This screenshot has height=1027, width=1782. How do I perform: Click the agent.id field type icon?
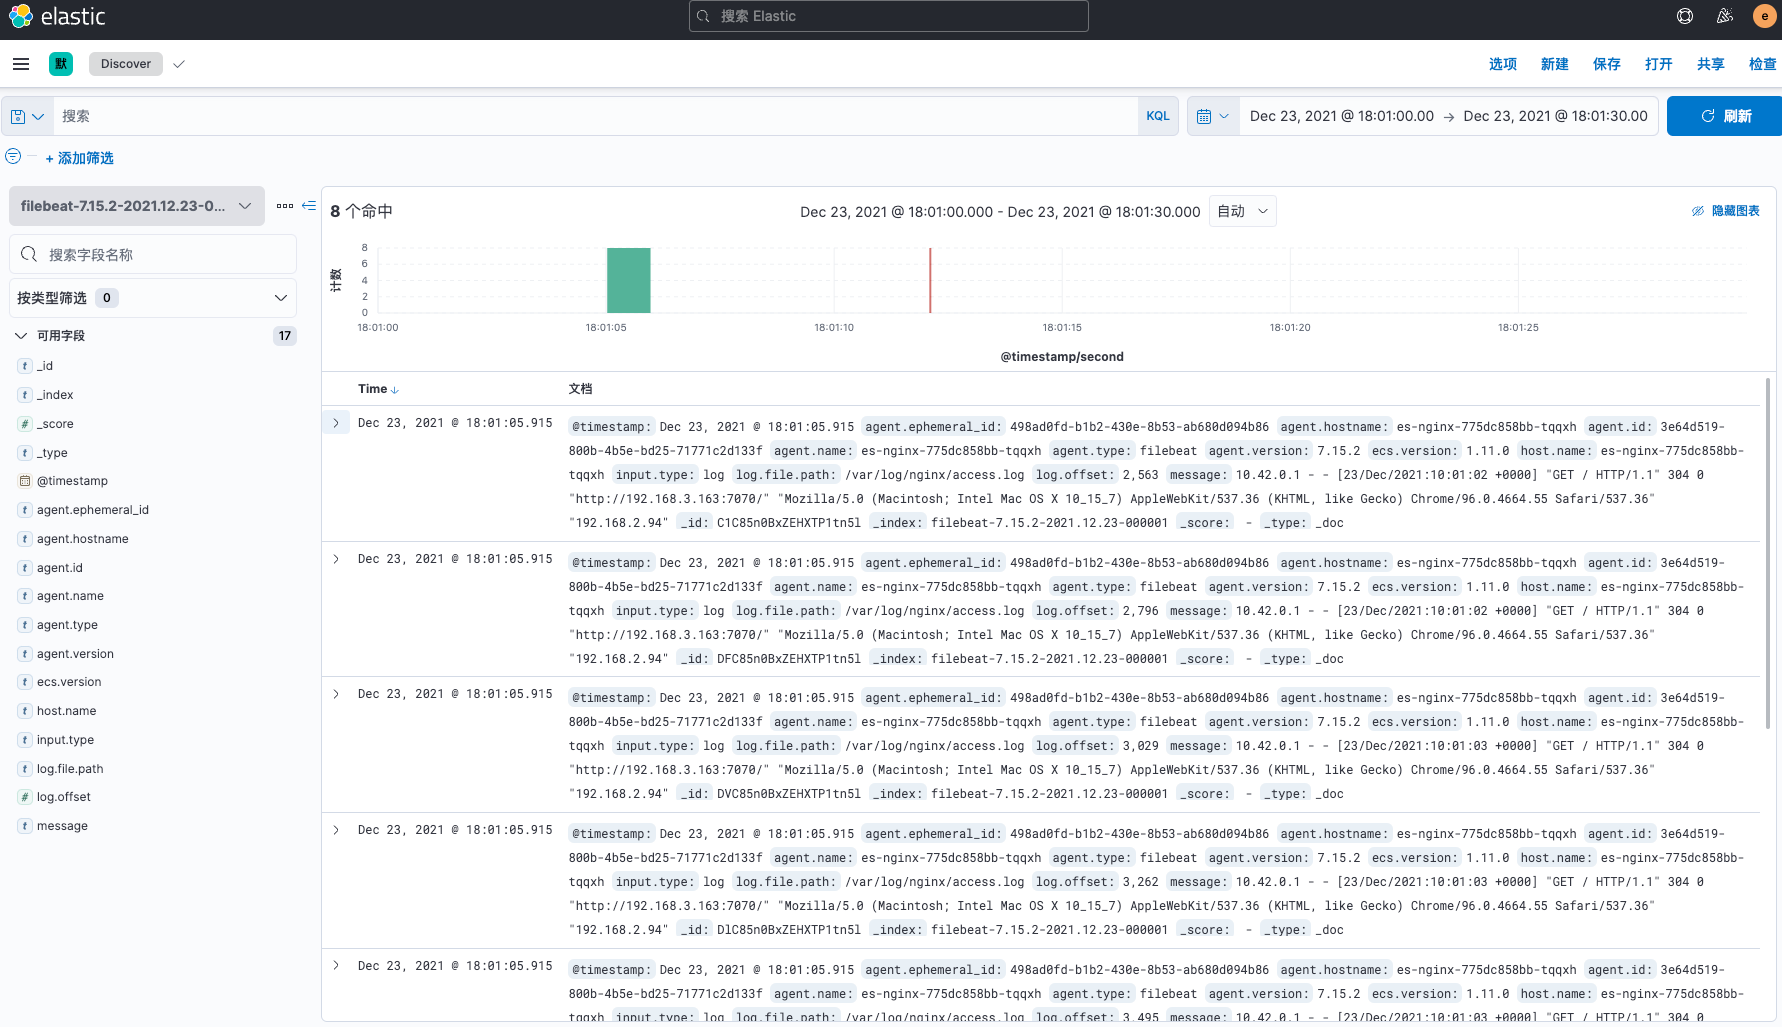(25, 568)
